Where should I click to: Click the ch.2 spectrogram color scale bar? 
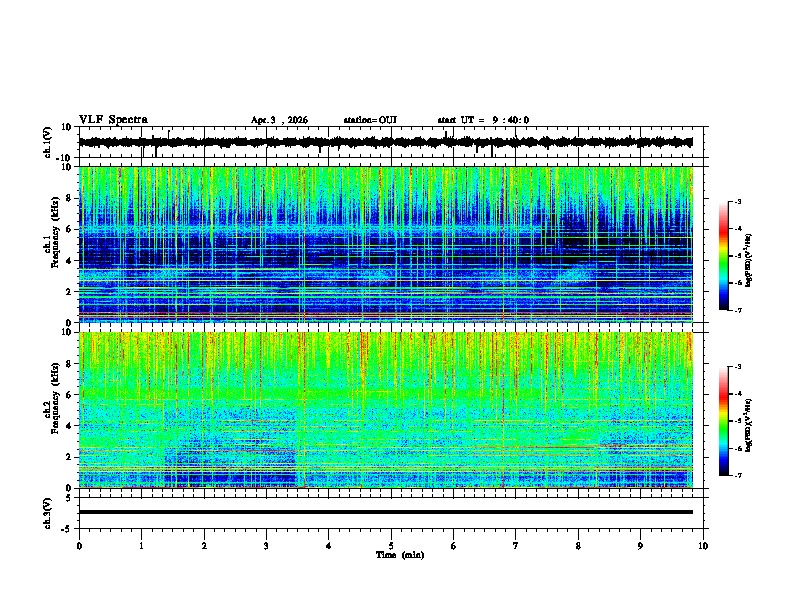coord(724,421)
